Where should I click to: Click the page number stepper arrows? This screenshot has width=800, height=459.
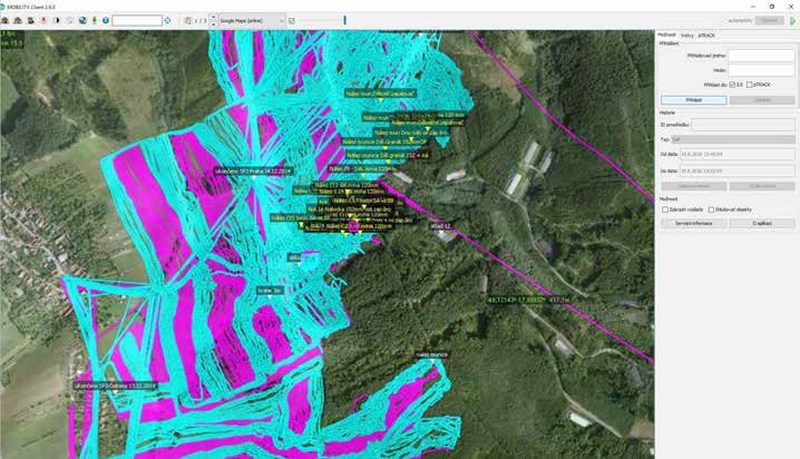pyautogui.click(x=212, y=20)
